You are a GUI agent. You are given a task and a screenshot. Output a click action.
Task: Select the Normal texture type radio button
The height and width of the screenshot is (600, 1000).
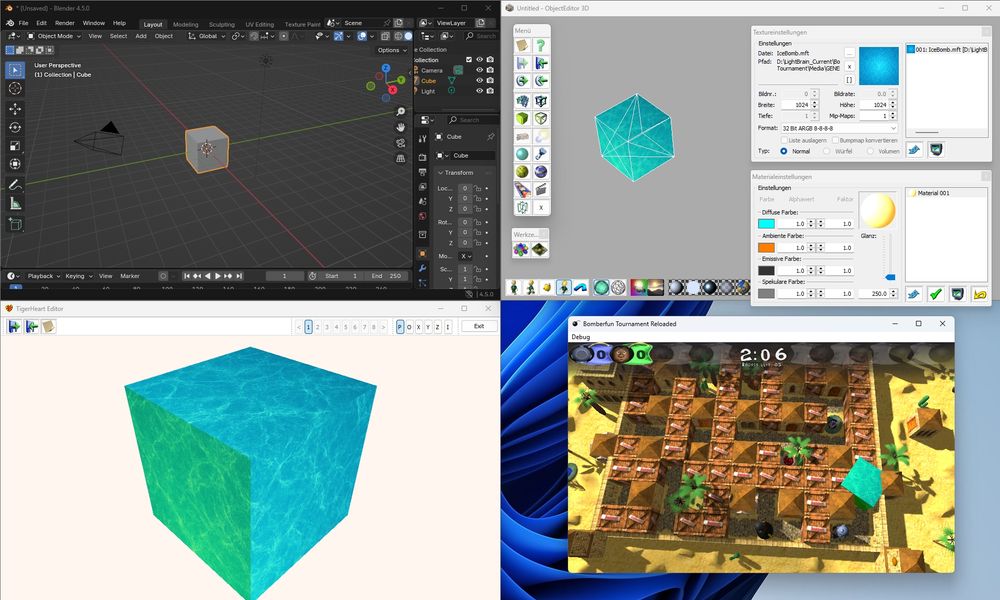tap(784, 151)
